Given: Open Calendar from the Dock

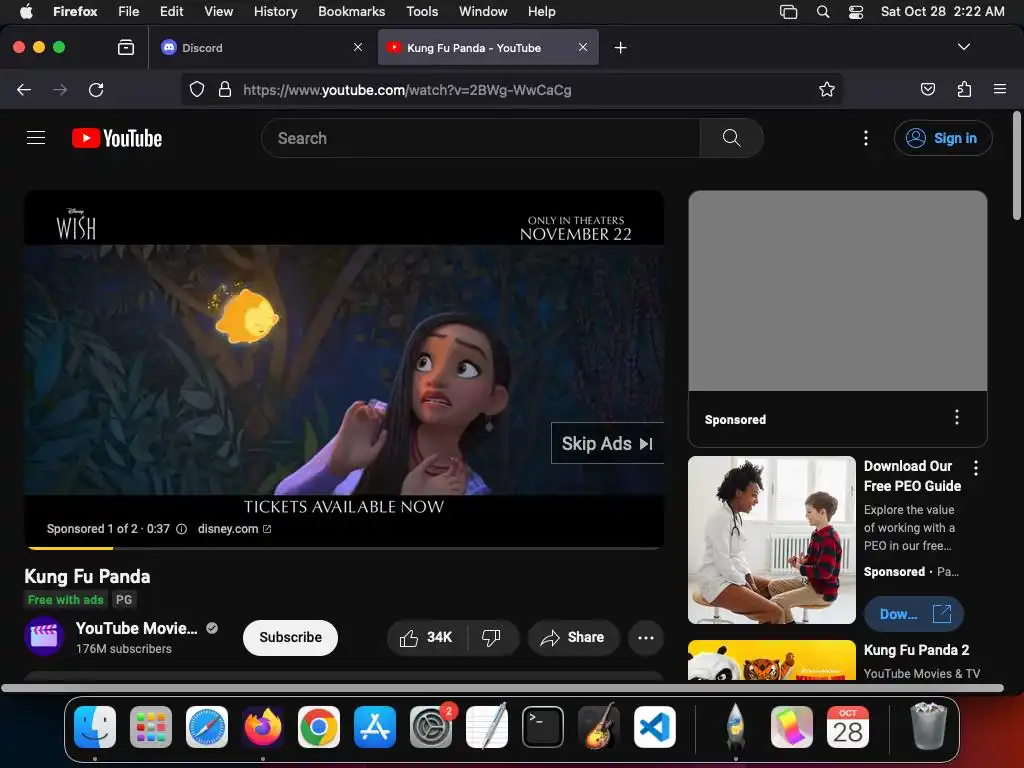Looking at the screenshot, I should click(x=848, y=727).
